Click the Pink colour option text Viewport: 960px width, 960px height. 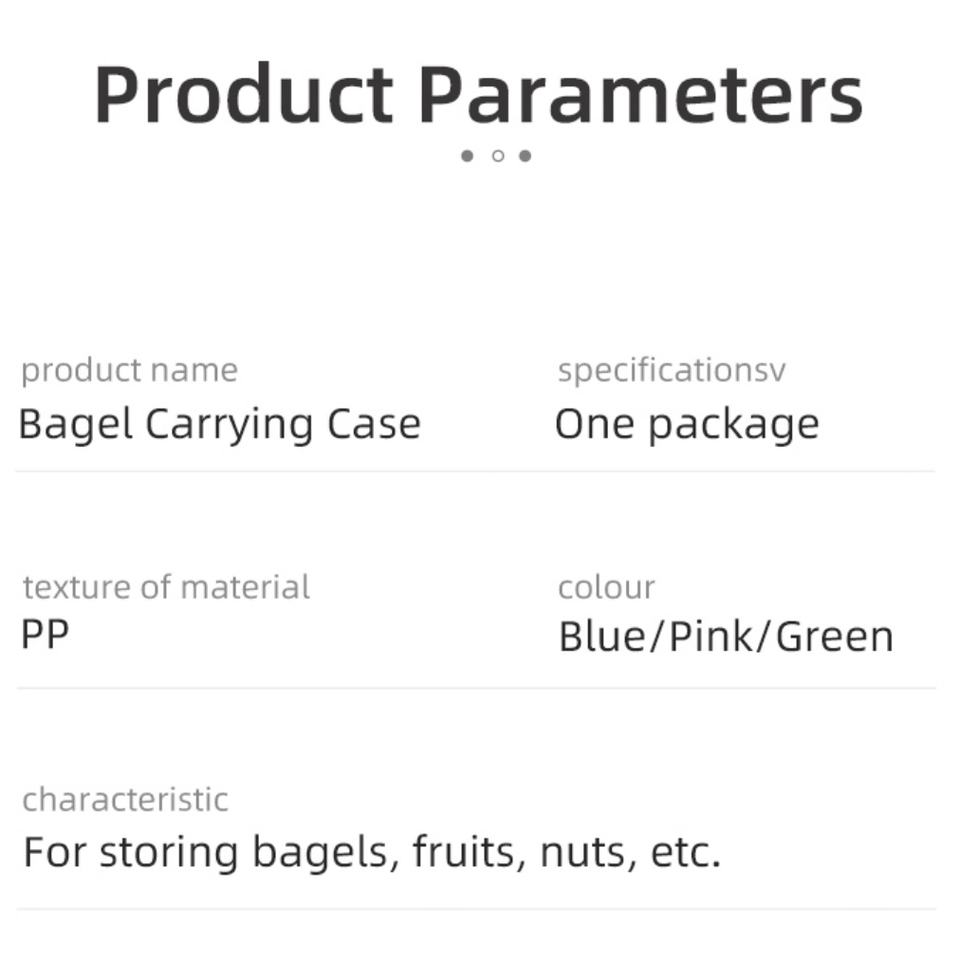(x=710, y=636)
